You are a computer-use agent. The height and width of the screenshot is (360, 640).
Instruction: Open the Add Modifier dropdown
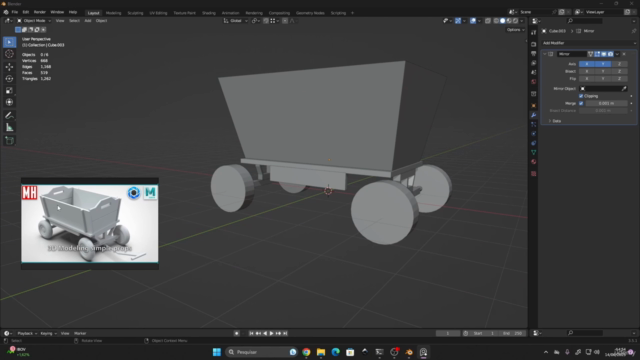(x=589, y=43)
